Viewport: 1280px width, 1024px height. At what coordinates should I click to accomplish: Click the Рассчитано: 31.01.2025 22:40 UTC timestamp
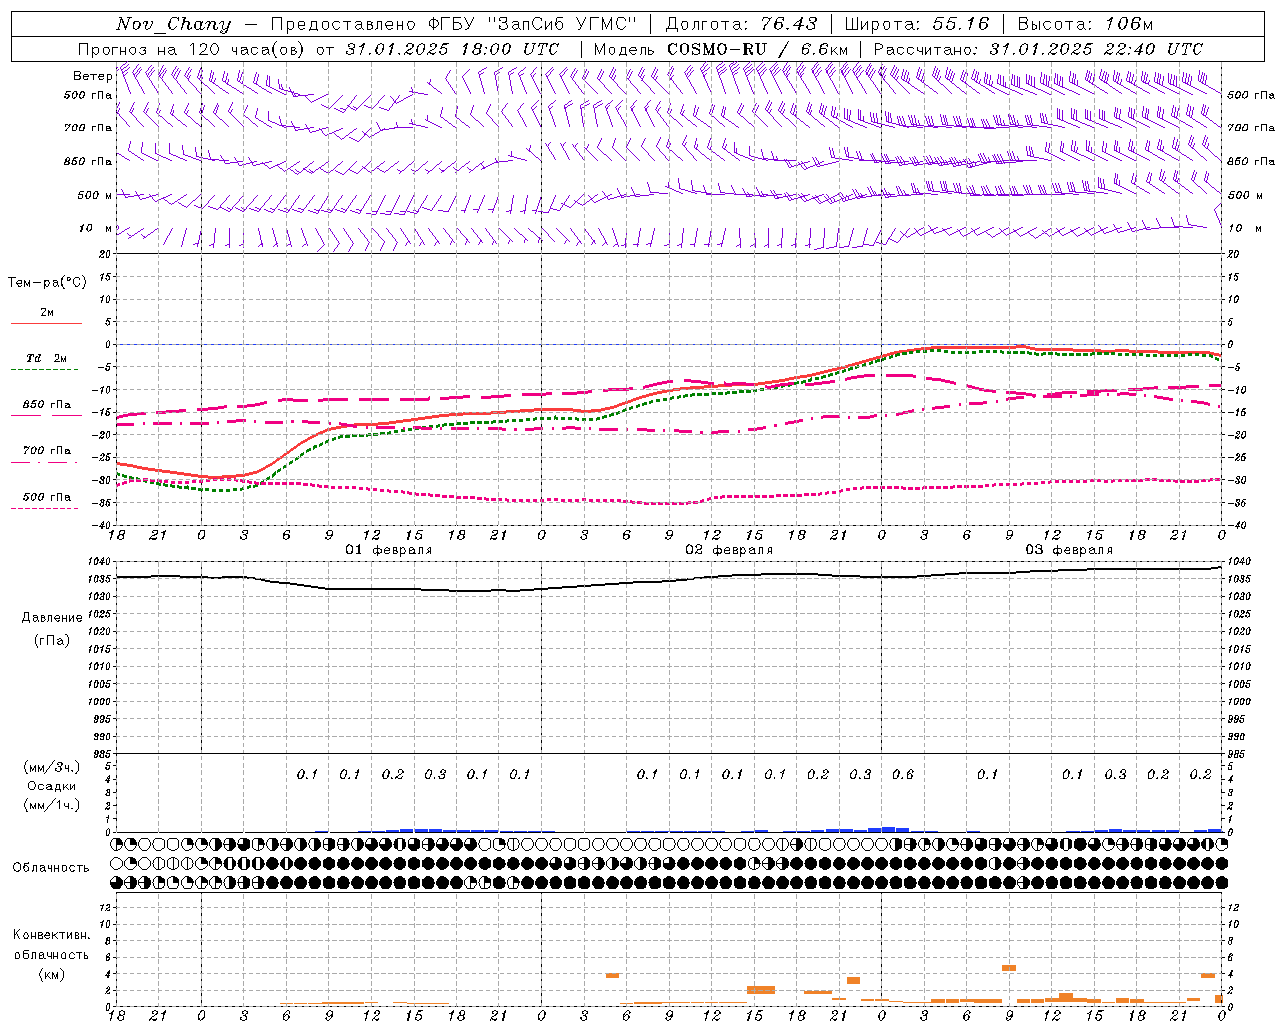tap(1038, 49)
